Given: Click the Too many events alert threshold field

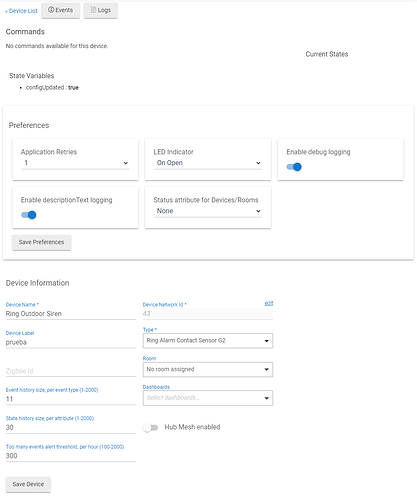Looking at the screenshot, I should 71,456.
